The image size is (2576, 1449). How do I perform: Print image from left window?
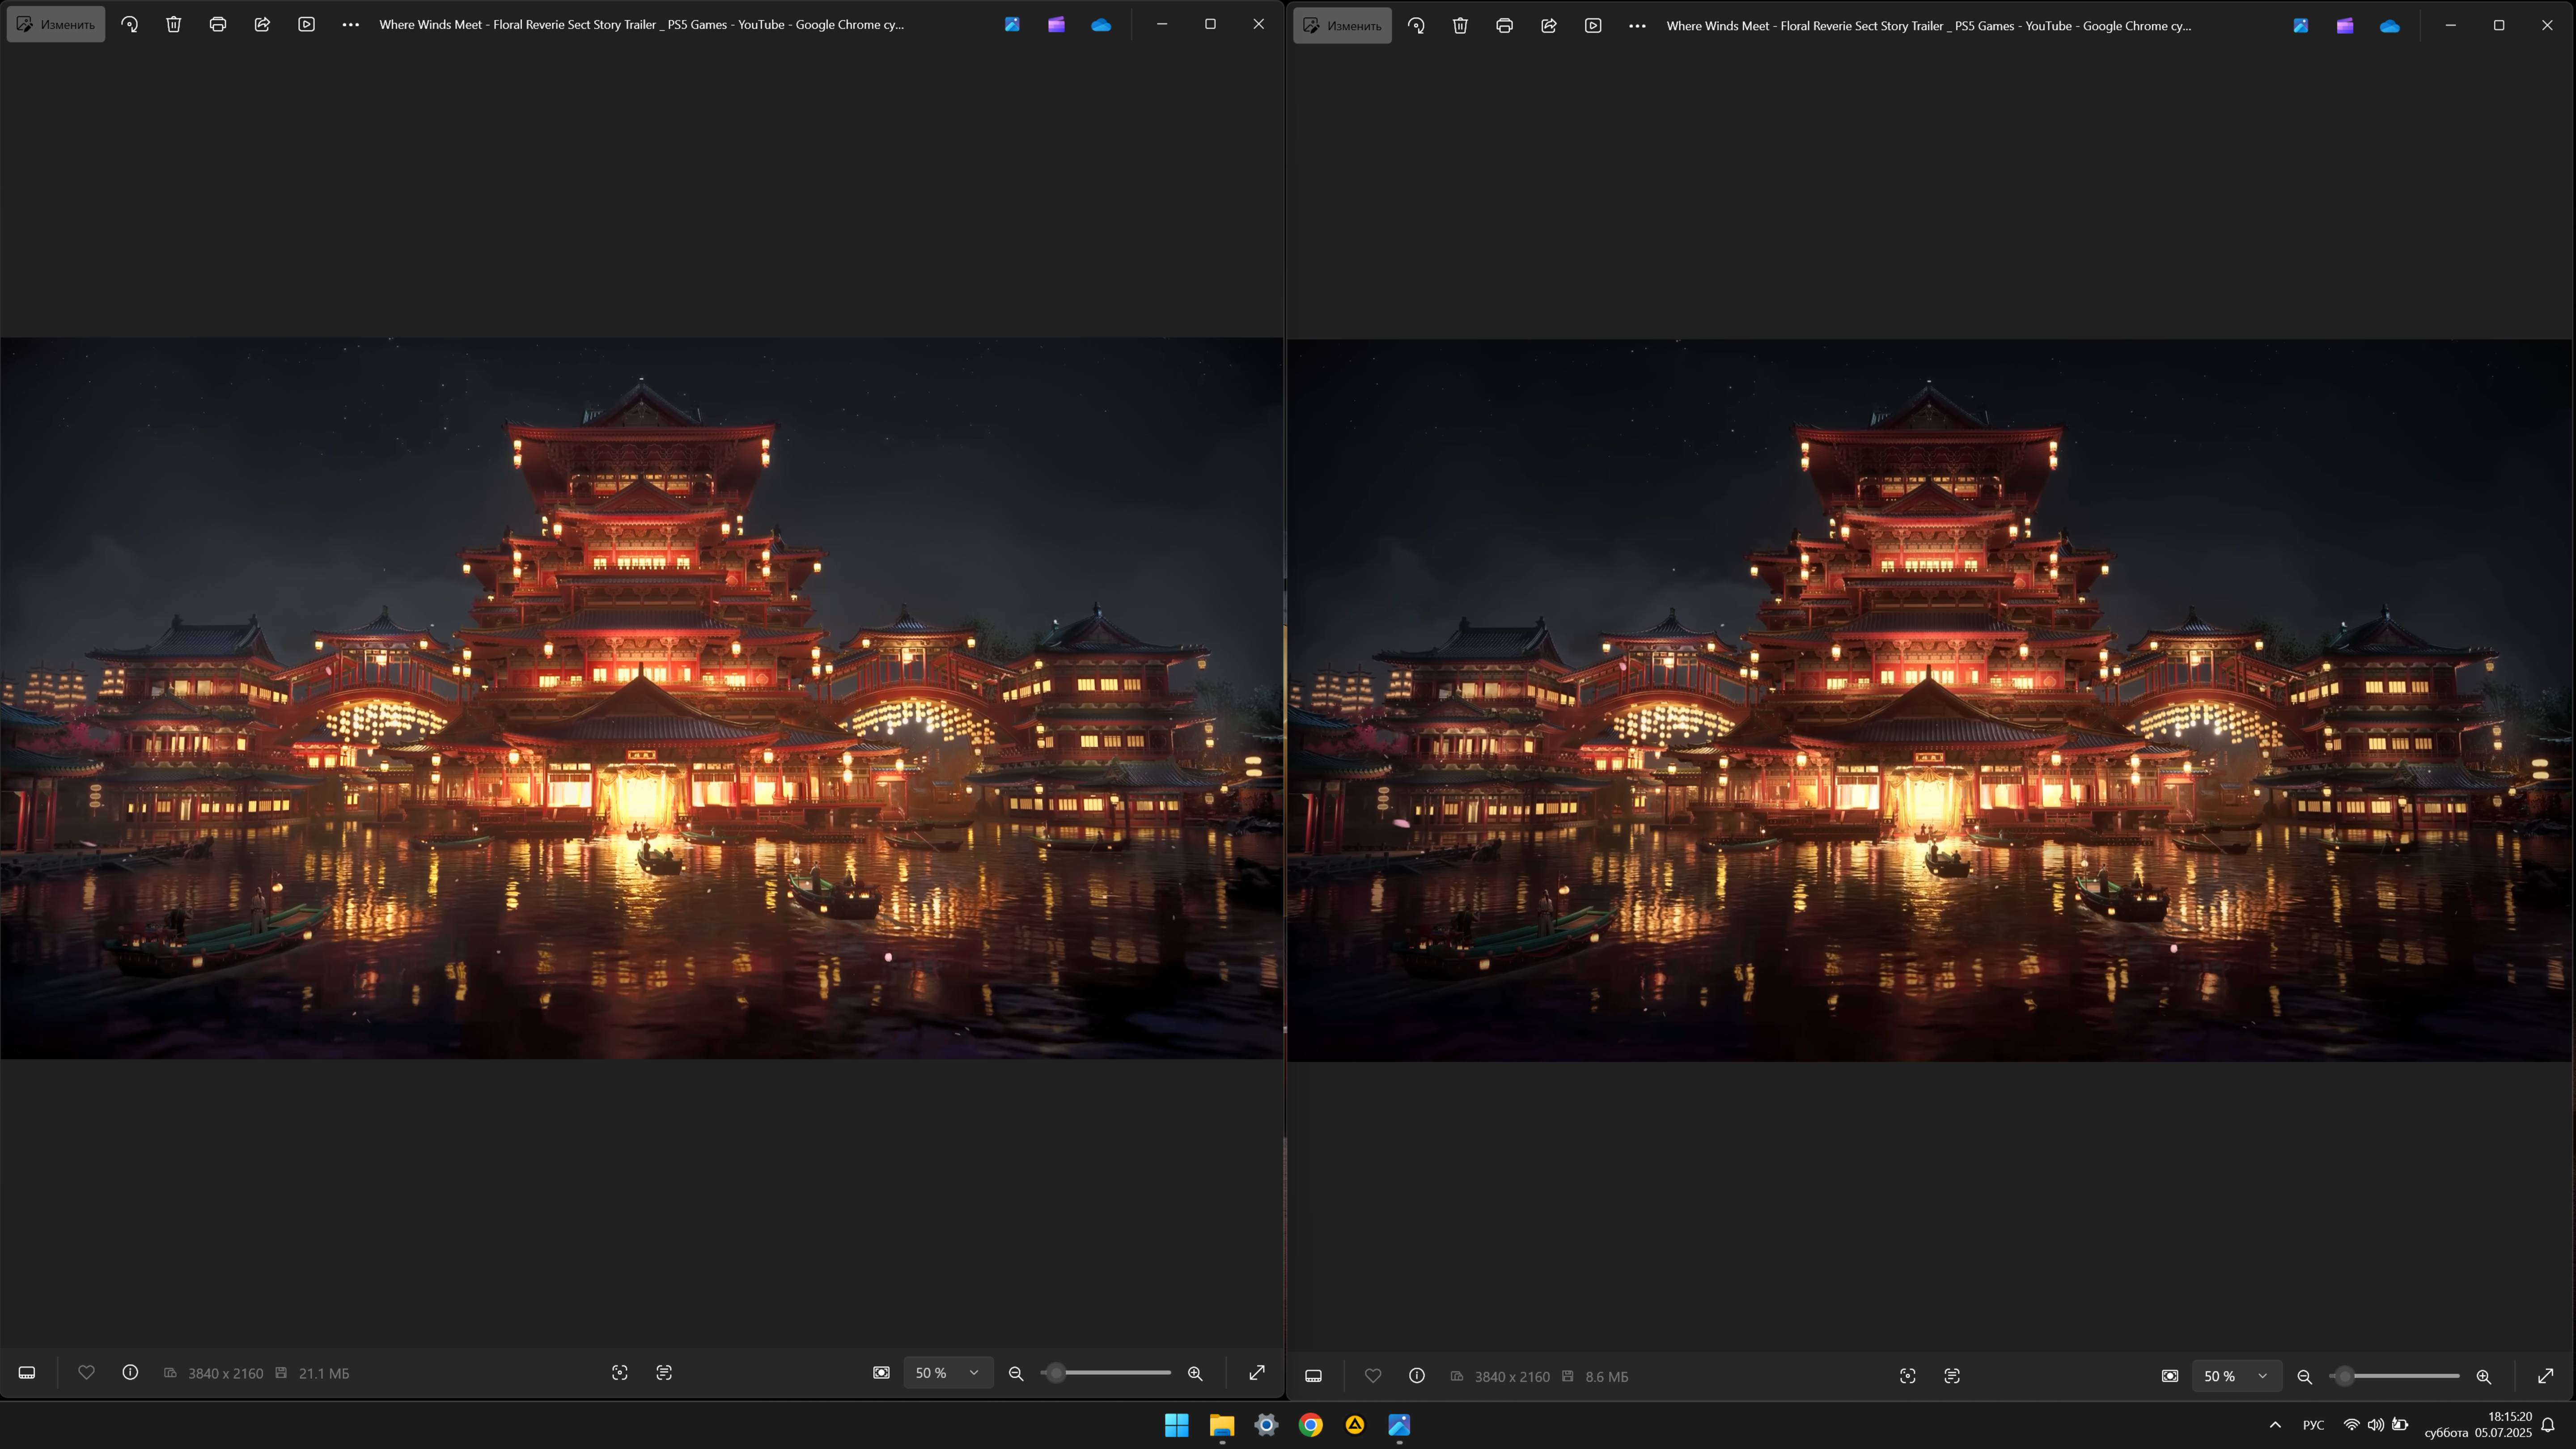(218, 24)
